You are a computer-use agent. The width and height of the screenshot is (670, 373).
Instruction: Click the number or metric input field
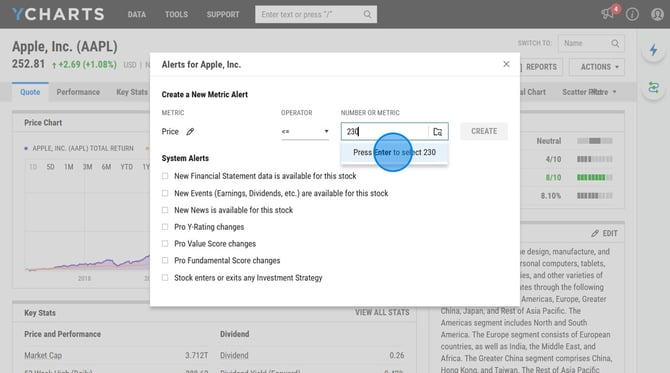385,132
